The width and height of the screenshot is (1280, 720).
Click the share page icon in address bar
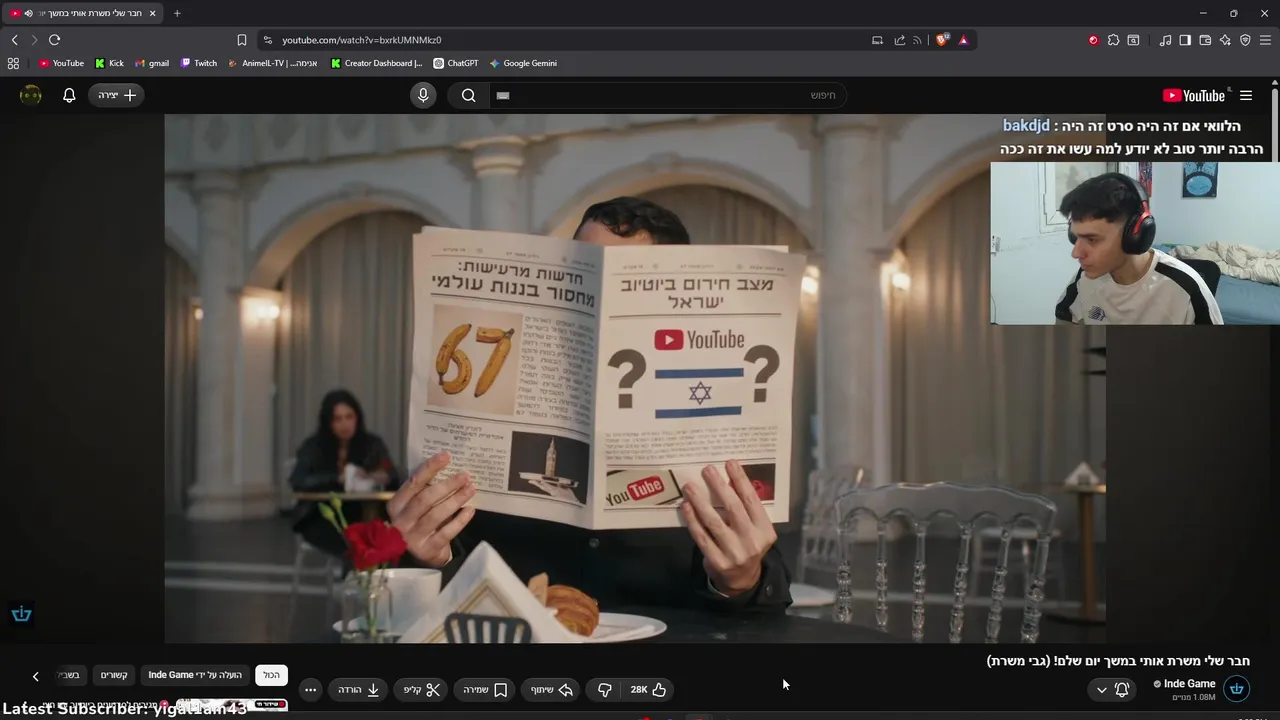pyautogui.click(x=899, y=40)
